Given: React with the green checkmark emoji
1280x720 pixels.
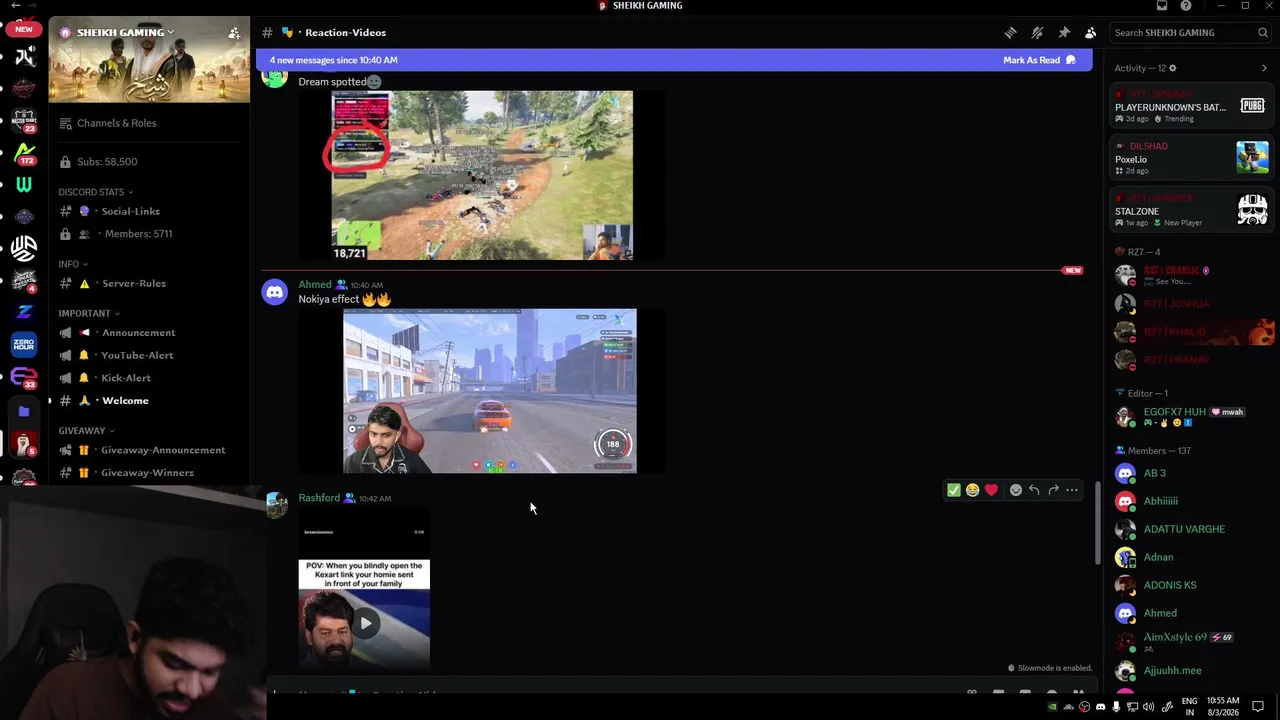Looking at the screenshot, I should 954,490.
